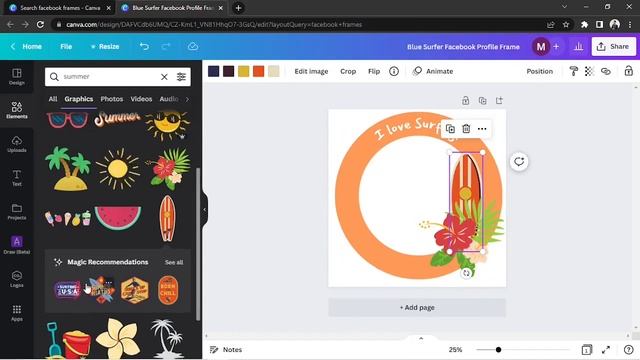Image resolution: width=640 pixels, height=360 pixels.
Task: Open the grid view page icon
Action: (587, 350)
